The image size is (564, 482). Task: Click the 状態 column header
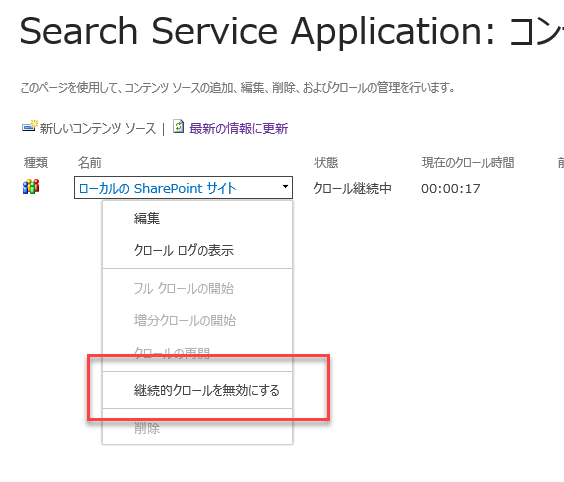[x=326, y=163]
